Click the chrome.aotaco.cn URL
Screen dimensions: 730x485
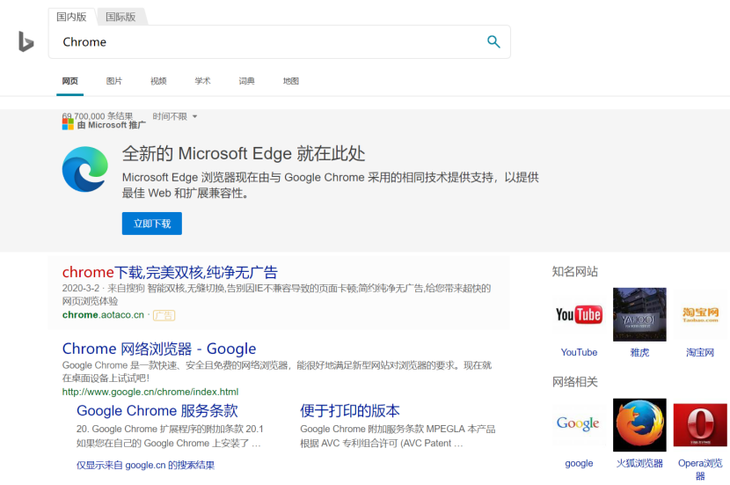tap(103, 315)
